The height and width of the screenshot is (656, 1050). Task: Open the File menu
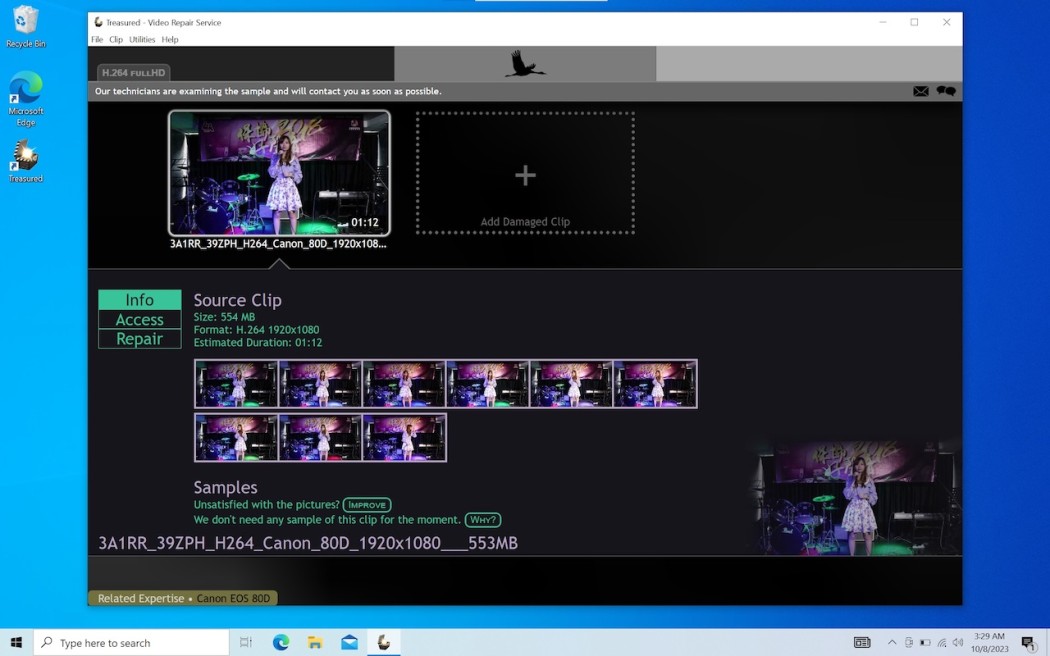[x=97, y=39]
